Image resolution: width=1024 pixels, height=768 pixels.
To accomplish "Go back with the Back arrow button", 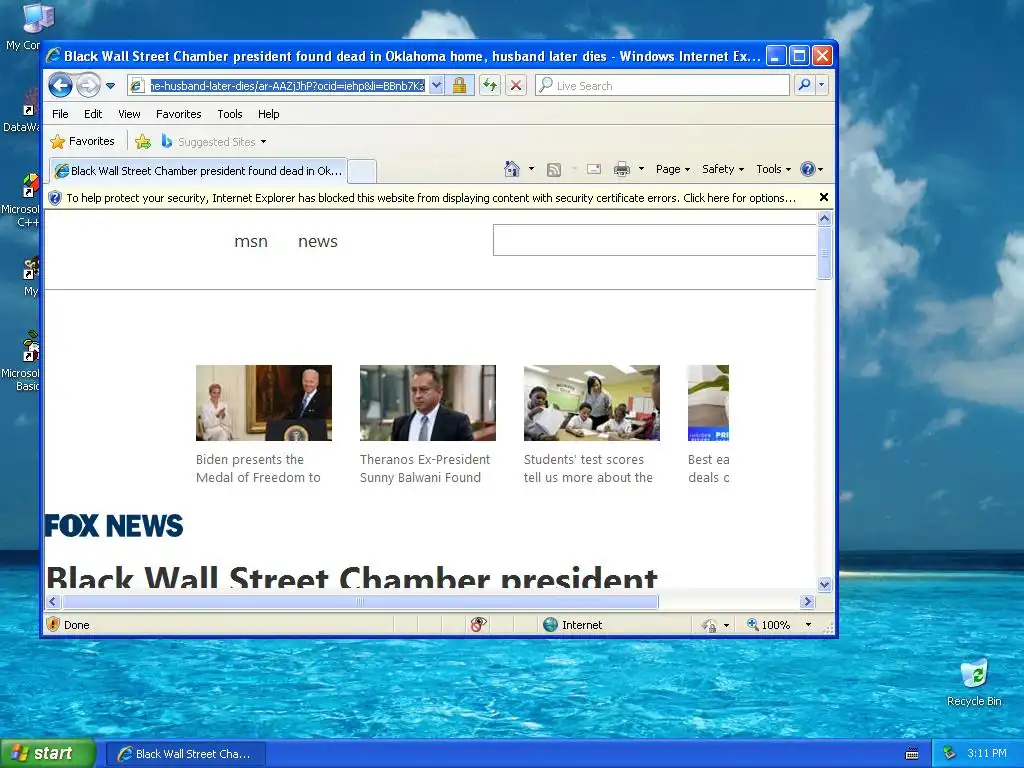I will pos(61,85).
